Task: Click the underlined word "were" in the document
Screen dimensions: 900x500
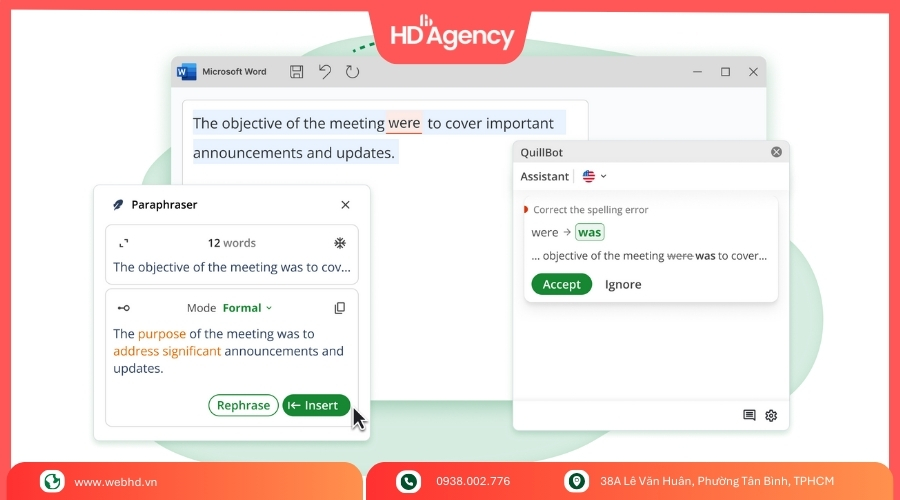Action: click(404, 124)
